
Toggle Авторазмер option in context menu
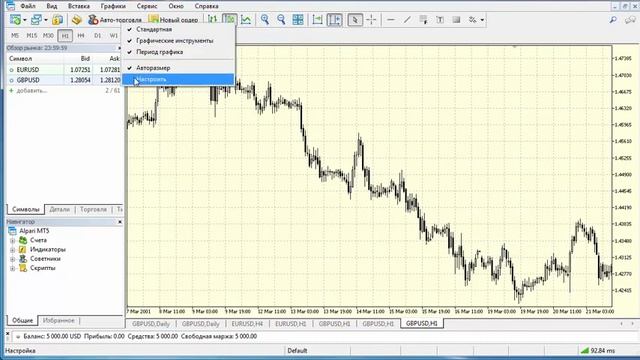click(178, 68)
